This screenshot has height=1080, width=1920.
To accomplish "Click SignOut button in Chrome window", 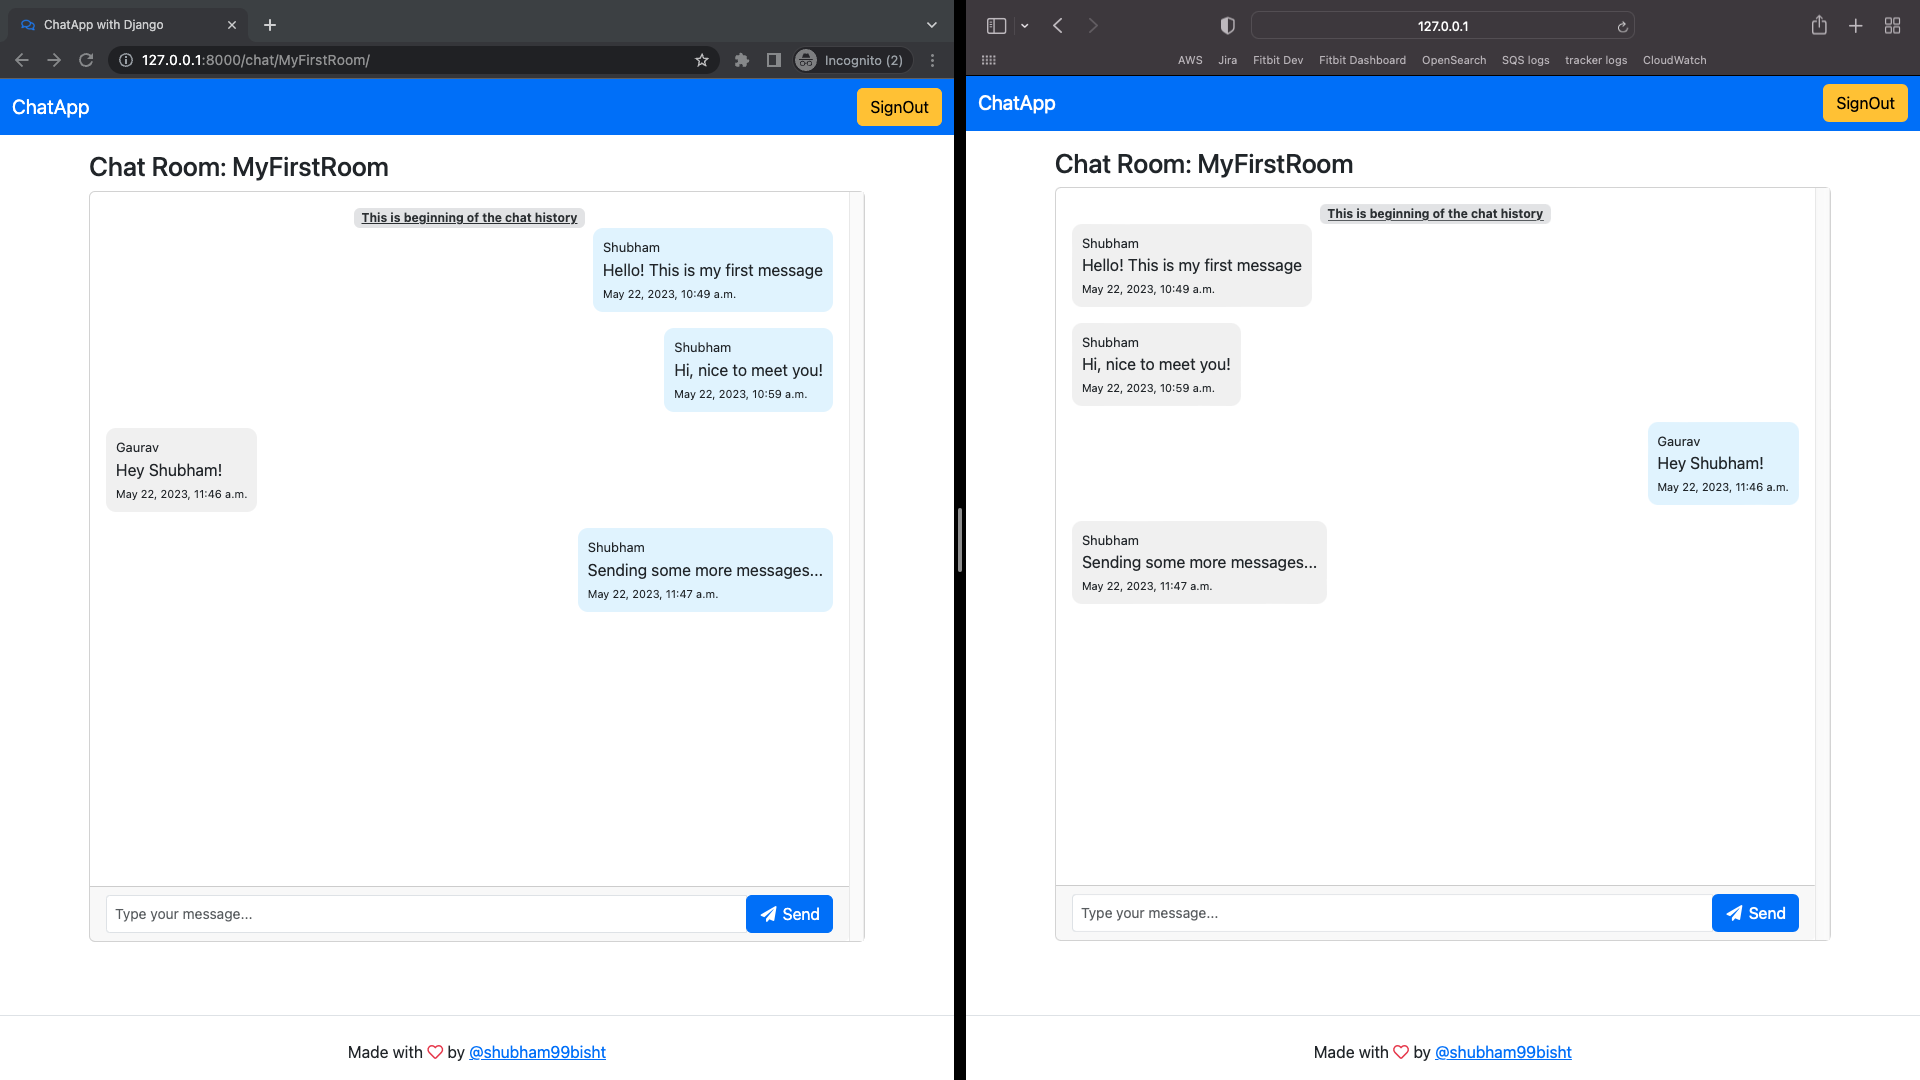I will point(898,107).
